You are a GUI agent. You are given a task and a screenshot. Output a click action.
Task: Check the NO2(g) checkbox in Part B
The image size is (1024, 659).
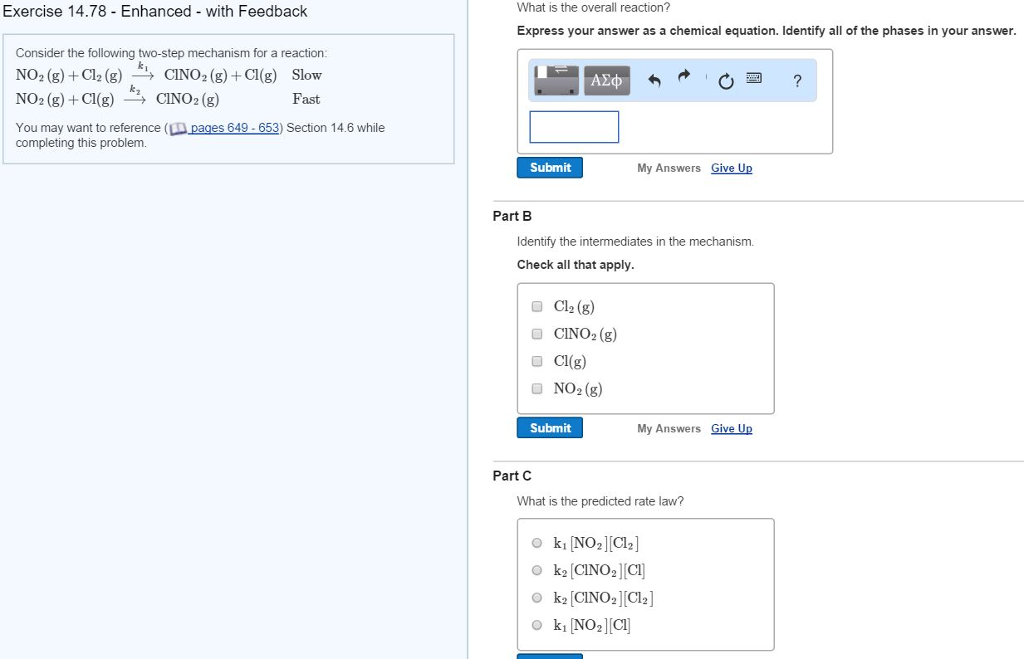(x=537, y=388)
